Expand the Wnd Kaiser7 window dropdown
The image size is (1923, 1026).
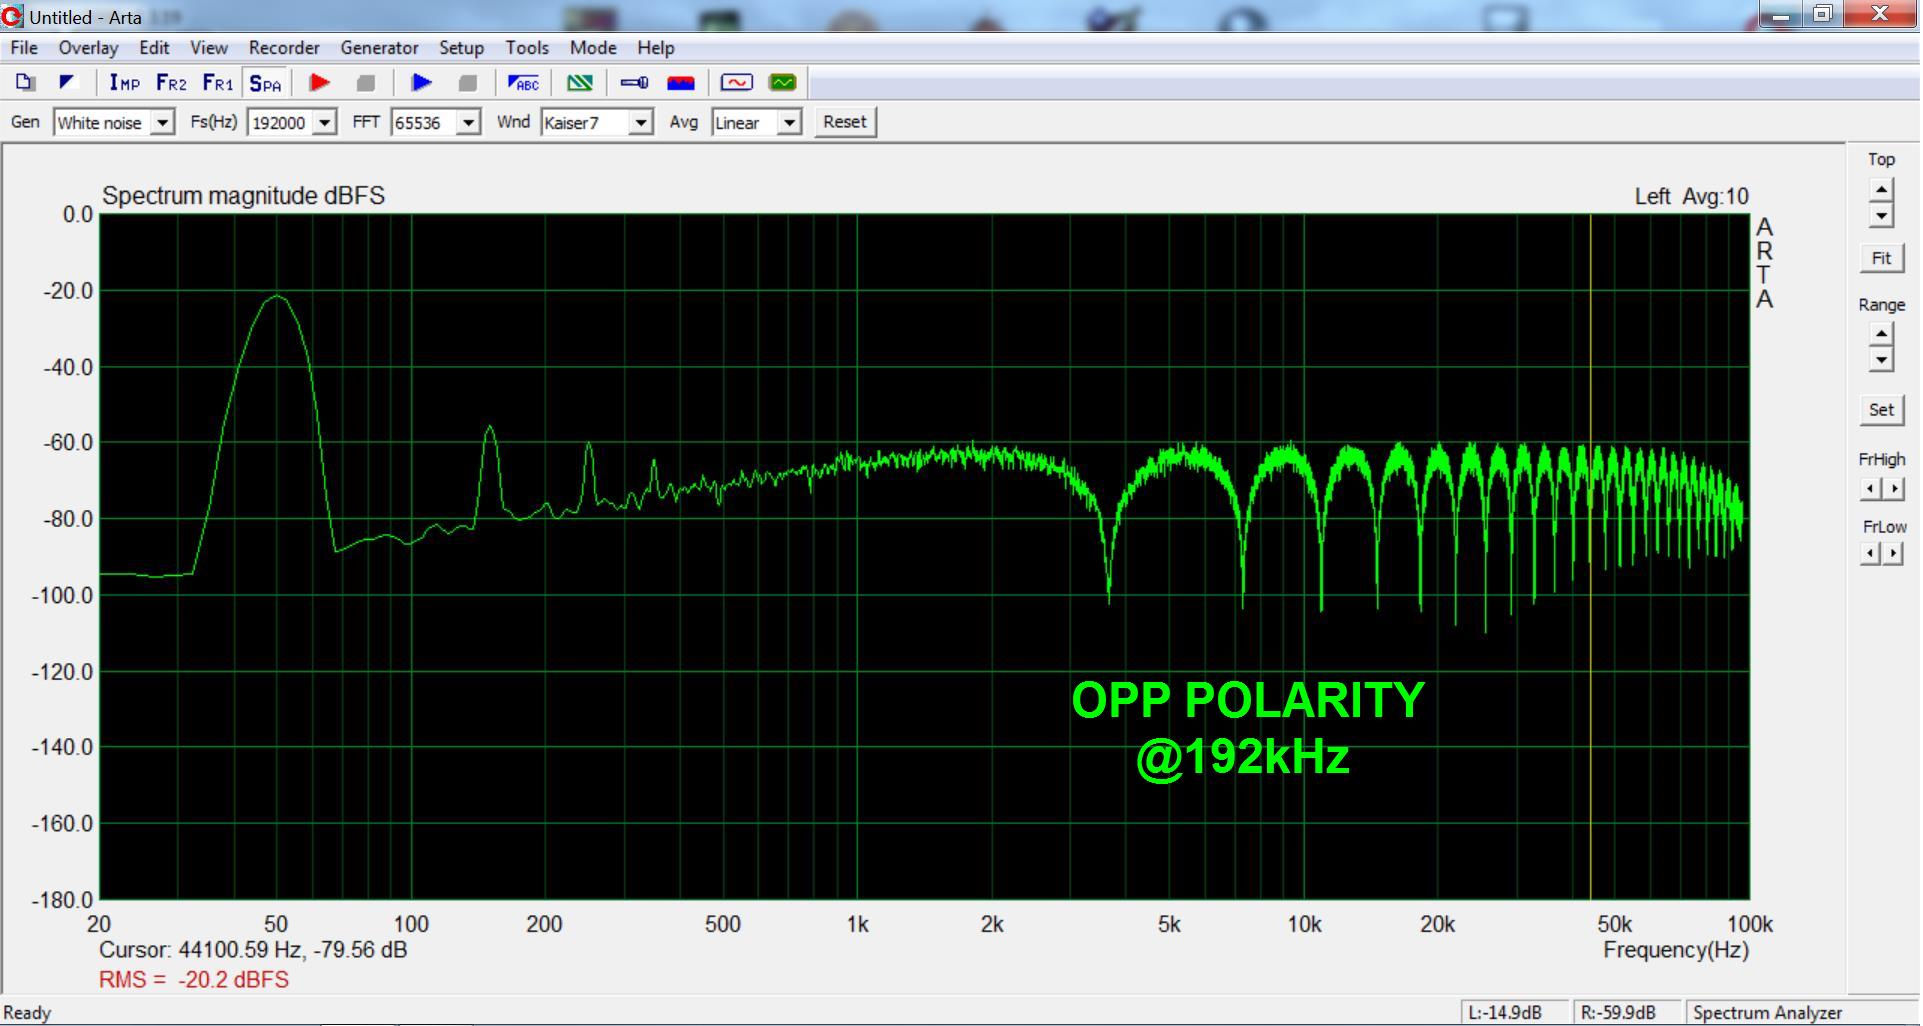click(x=641, y=123)
